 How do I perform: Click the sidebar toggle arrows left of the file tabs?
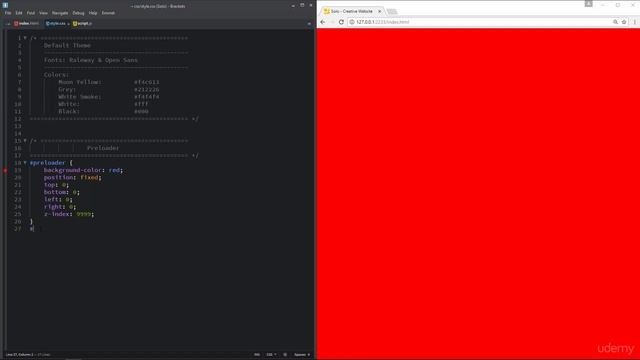click(8, 24)
